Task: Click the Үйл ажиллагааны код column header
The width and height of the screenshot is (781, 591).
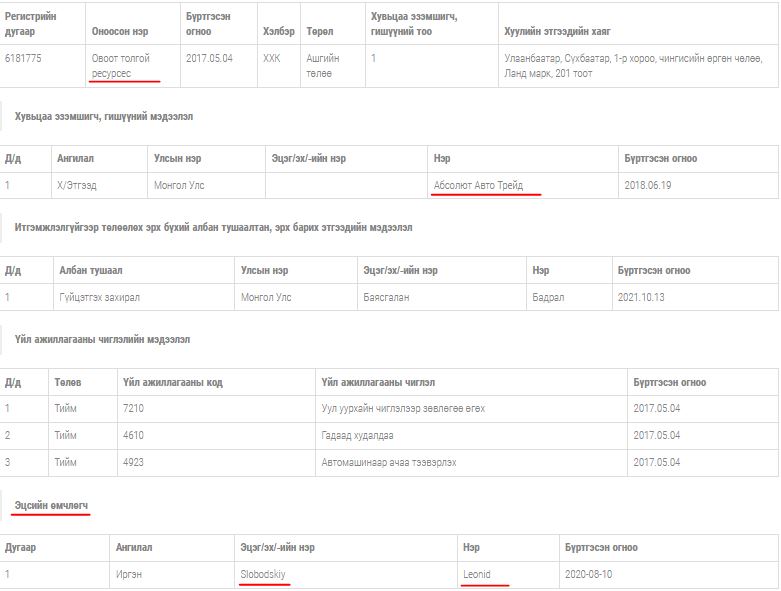Action: tap(172, 382)
